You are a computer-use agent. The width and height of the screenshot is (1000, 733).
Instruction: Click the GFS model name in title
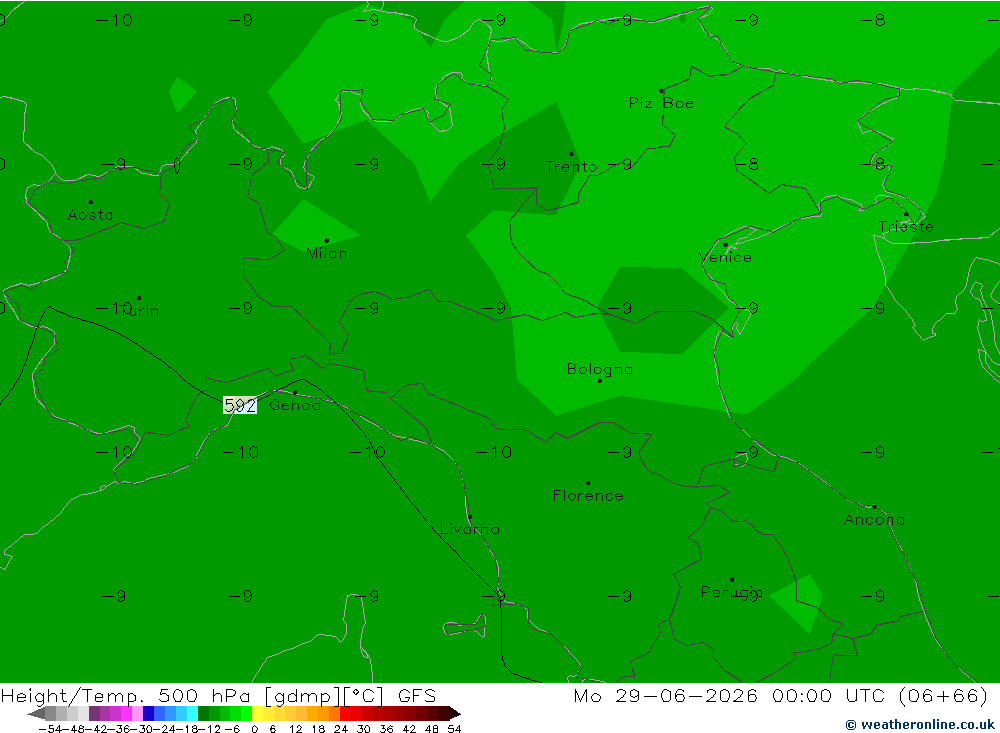pos(416,695)
